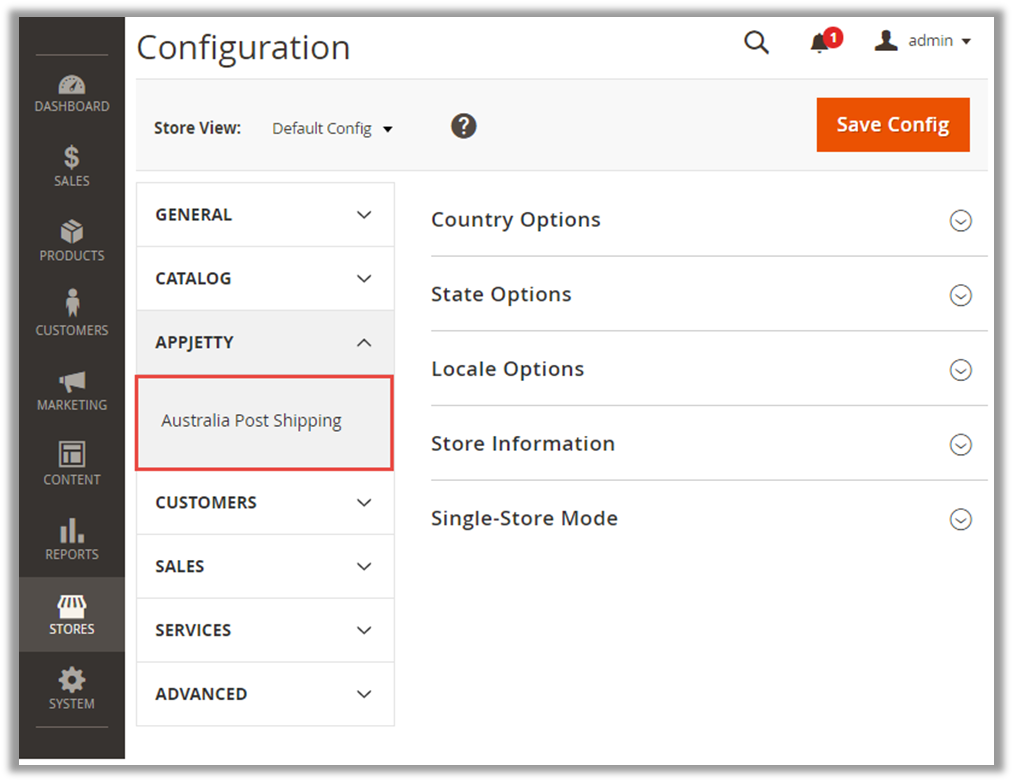Screen dimensions: 1014x782
Task: Open the Dashboard sidebar icon
Action: click(x=71, y=94)
